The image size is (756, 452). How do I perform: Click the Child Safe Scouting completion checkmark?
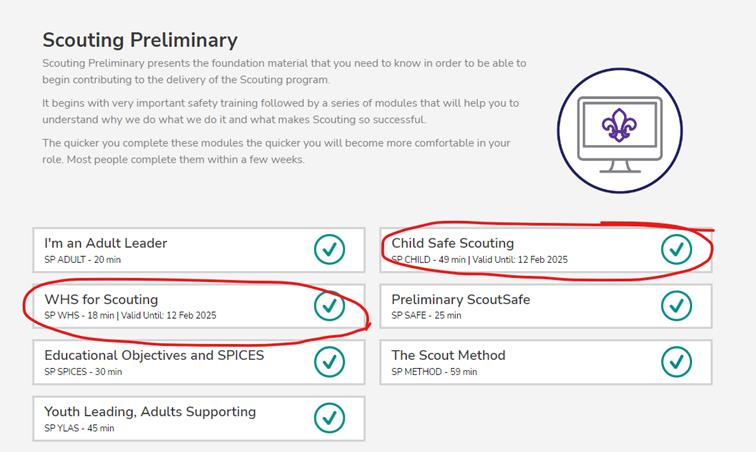pyautogui.click(x=676, y=249)
